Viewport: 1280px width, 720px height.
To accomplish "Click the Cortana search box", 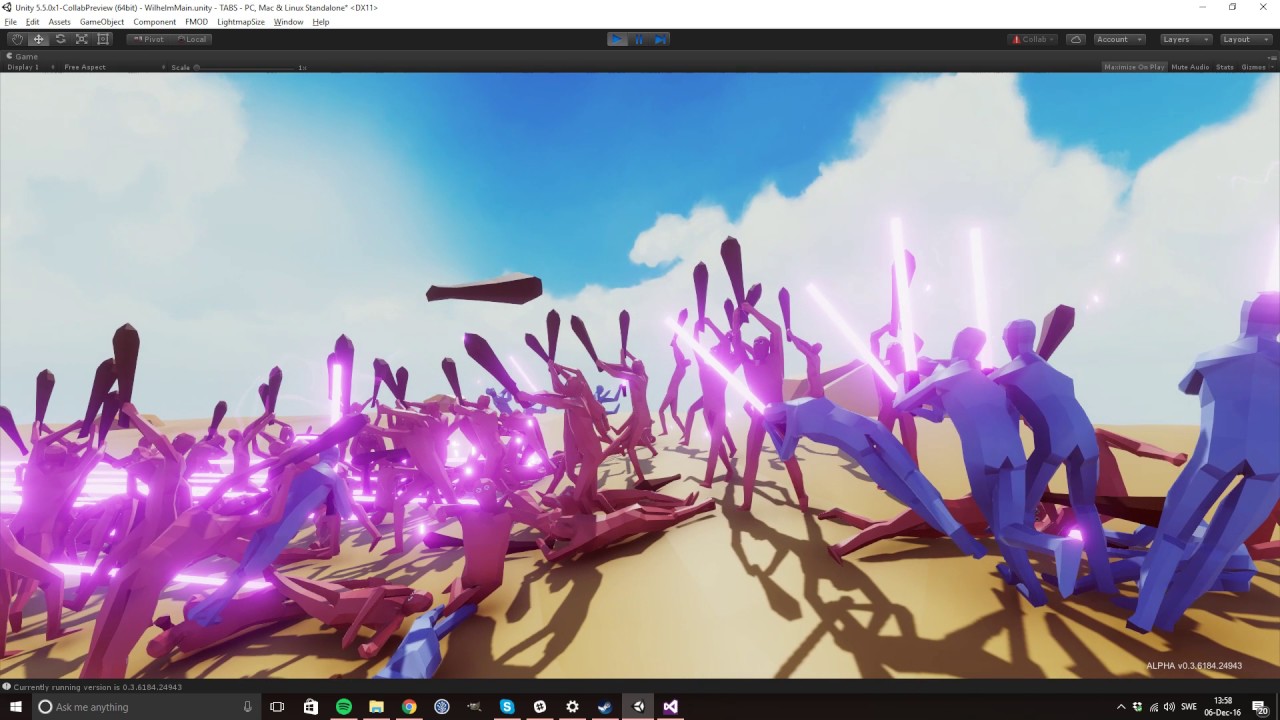I will click(147, 706).
